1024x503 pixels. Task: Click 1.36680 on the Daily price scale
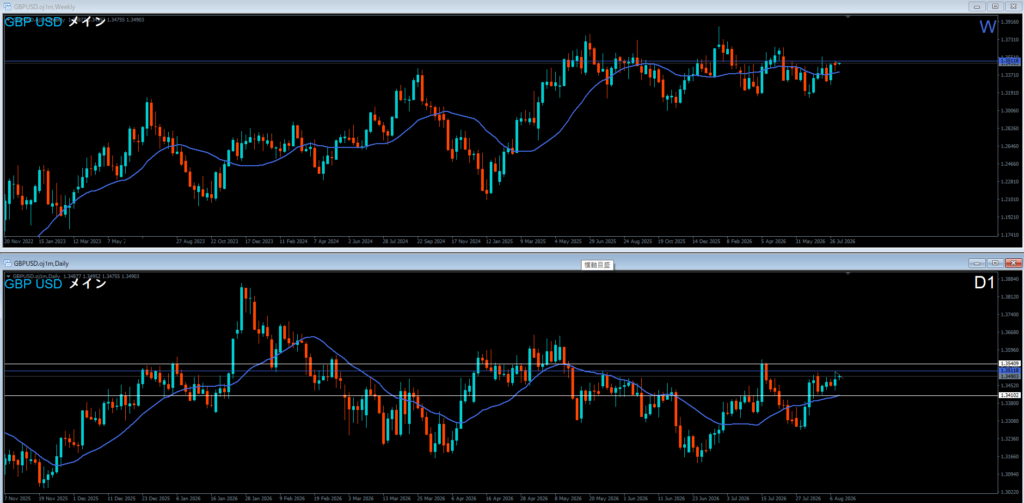click(x=1010, y=333)
